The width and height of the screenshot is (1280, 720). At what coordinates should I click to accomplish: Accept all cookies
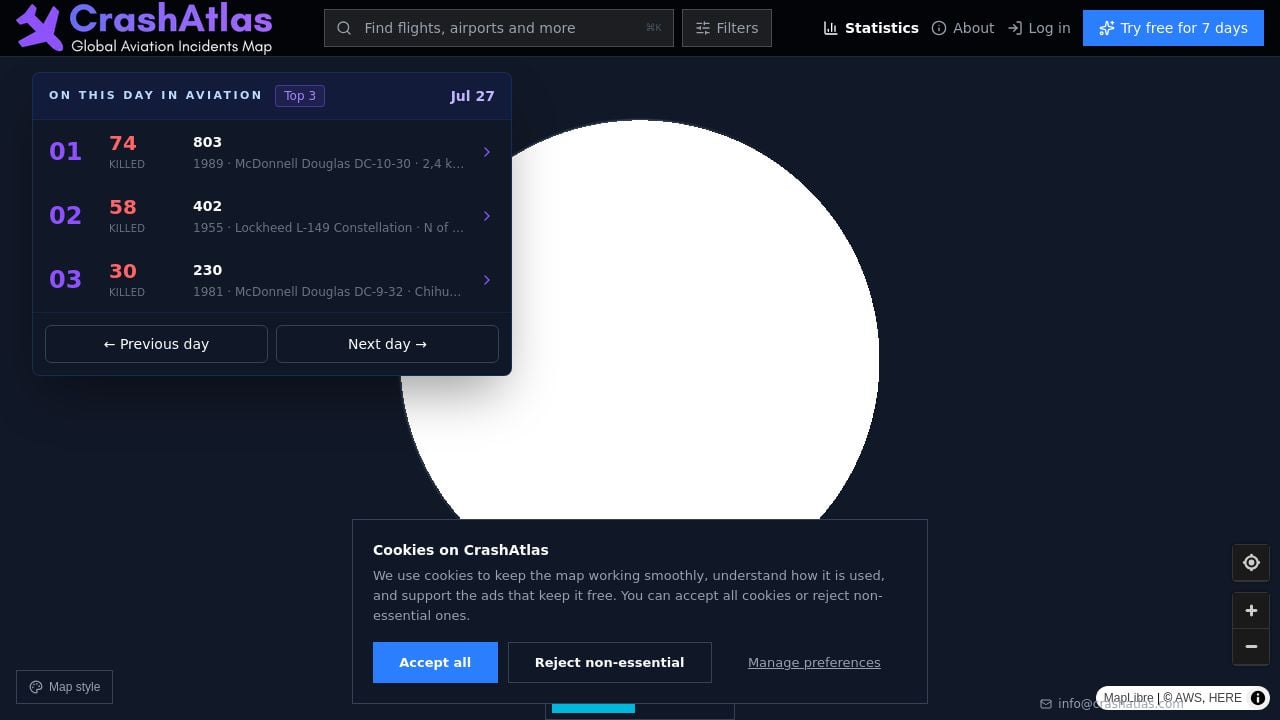(435, 663)
